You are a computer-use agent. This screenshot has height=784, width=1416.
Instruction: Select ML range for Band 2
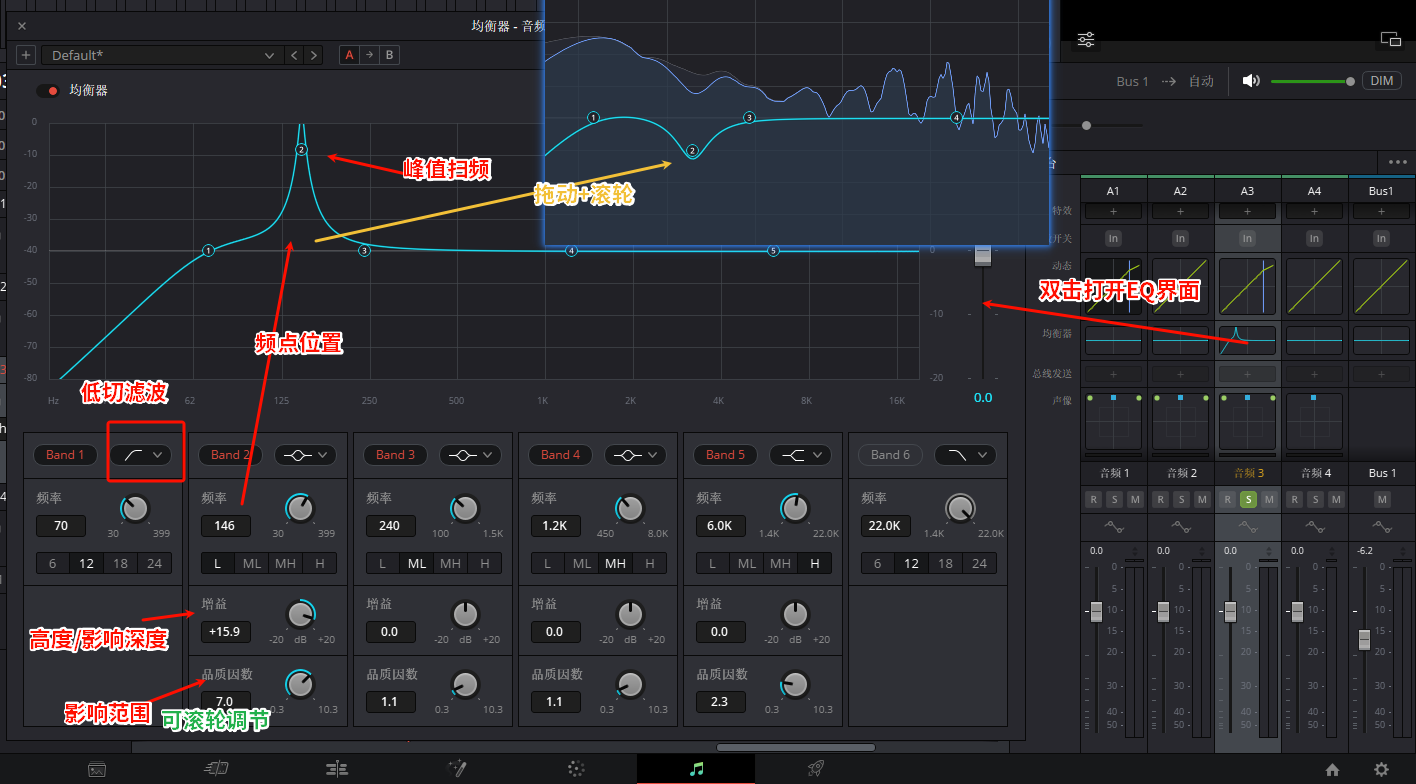click(x=252, y=563)
